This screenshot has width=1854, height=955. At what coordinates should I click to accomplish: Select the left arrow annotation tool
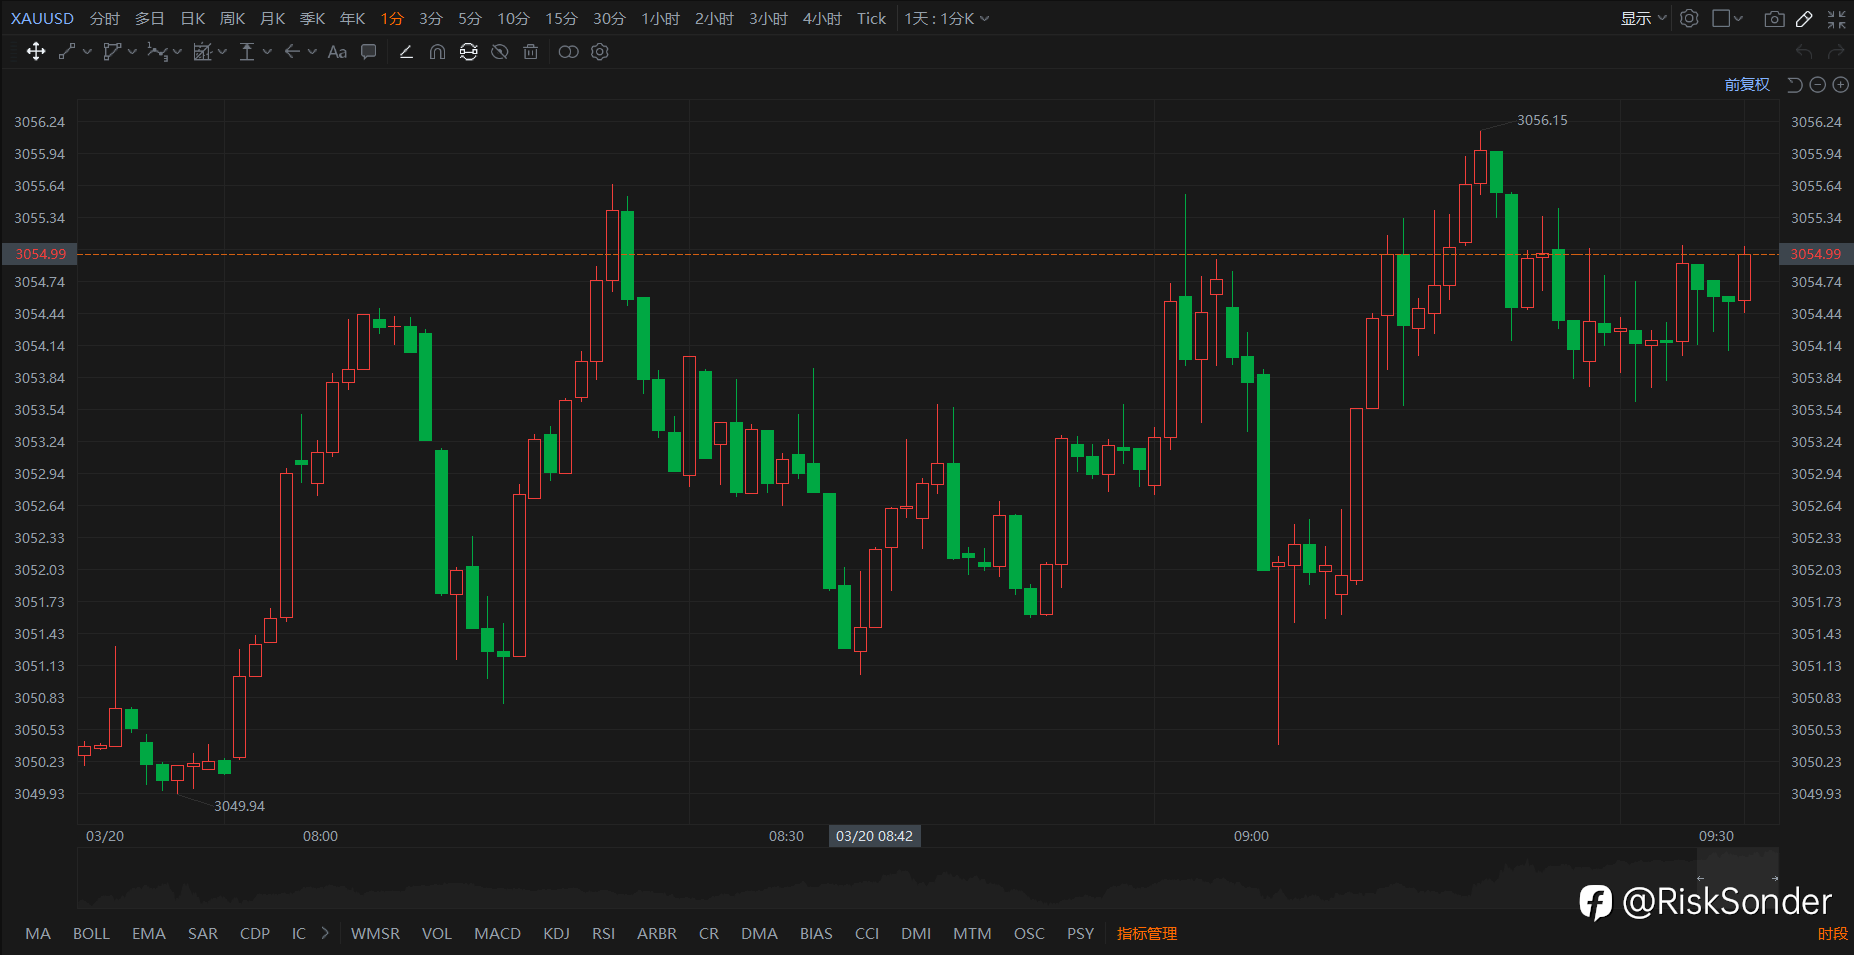292,52
